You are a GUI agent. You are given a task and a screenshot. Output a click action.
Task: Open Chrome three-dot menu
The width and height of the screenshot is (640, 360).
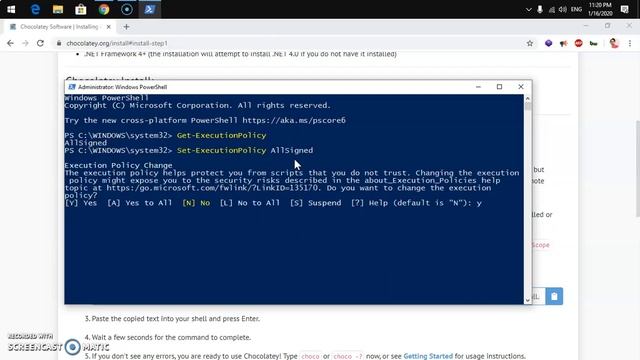click(x=630, y=43)
